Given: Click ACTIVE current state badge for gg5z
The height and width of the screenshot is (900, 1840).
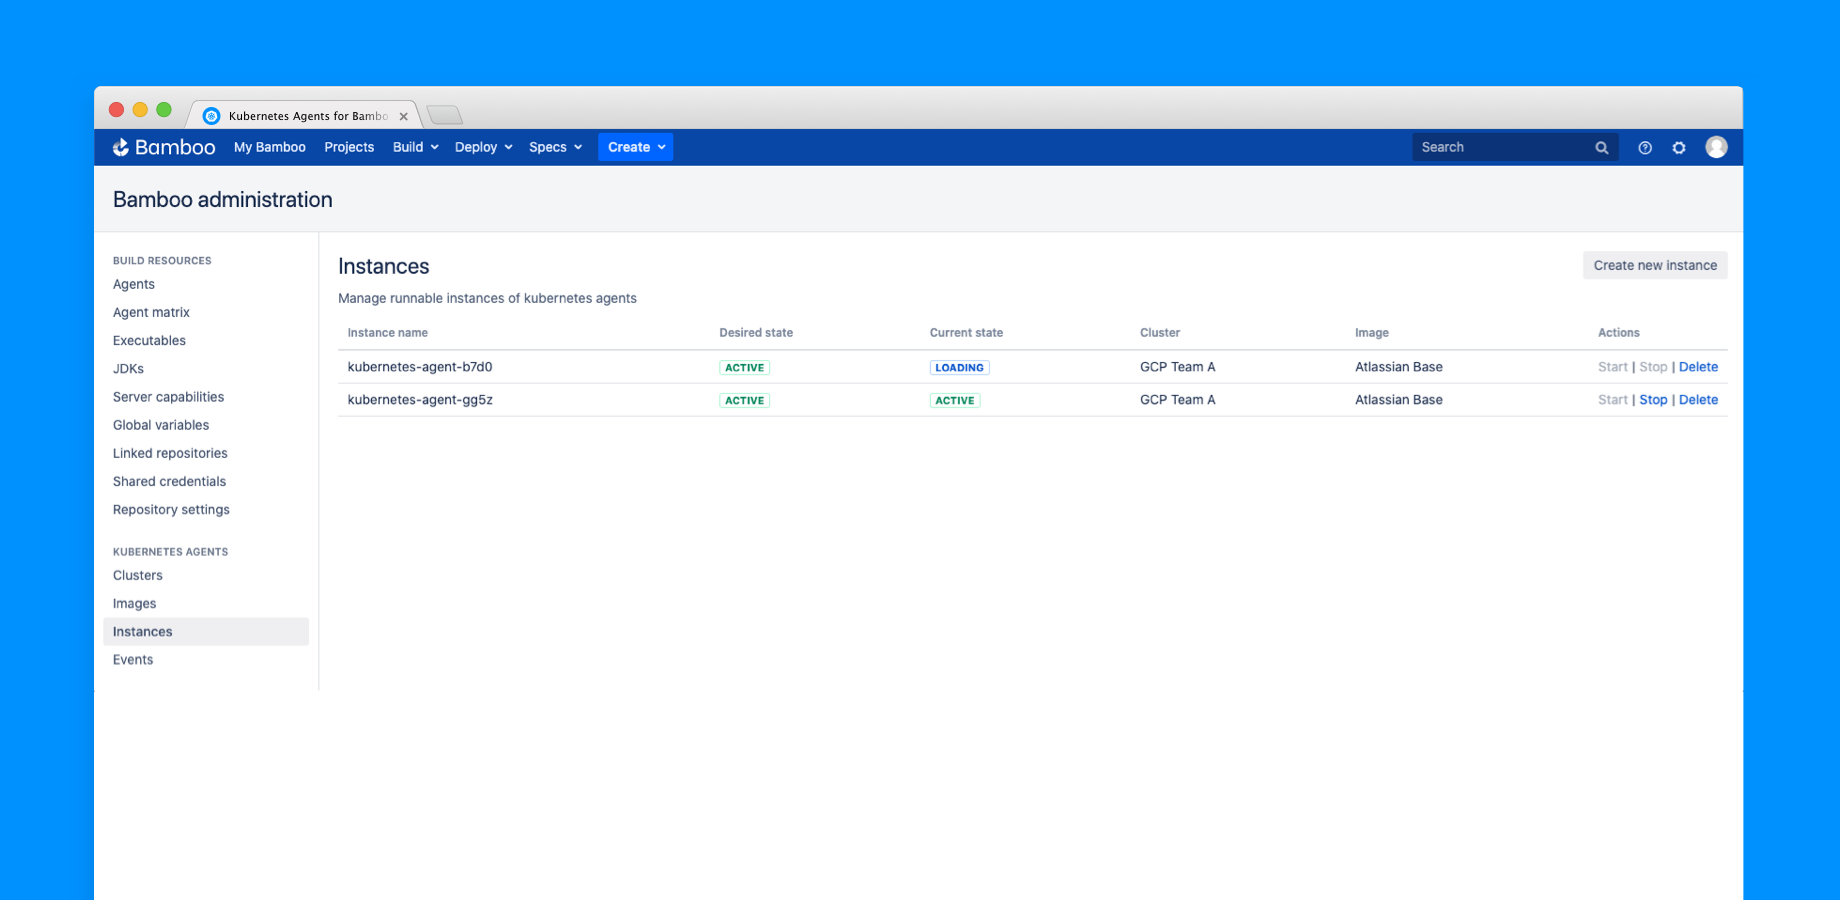Looking at the screenshot, I should [x=955, y=400].
